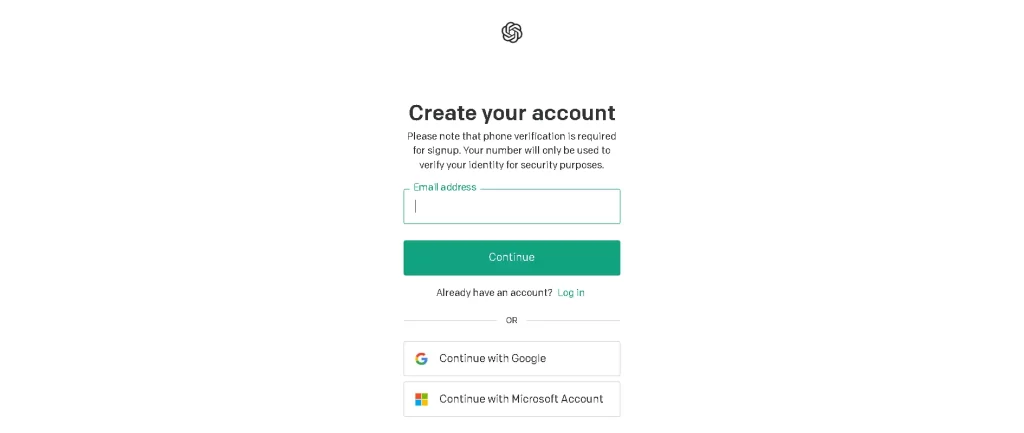Click the Continue with Microsoft Account text
Image resolution: width=1024 pixels, height=433 pixels.
[x=521, y=399]
